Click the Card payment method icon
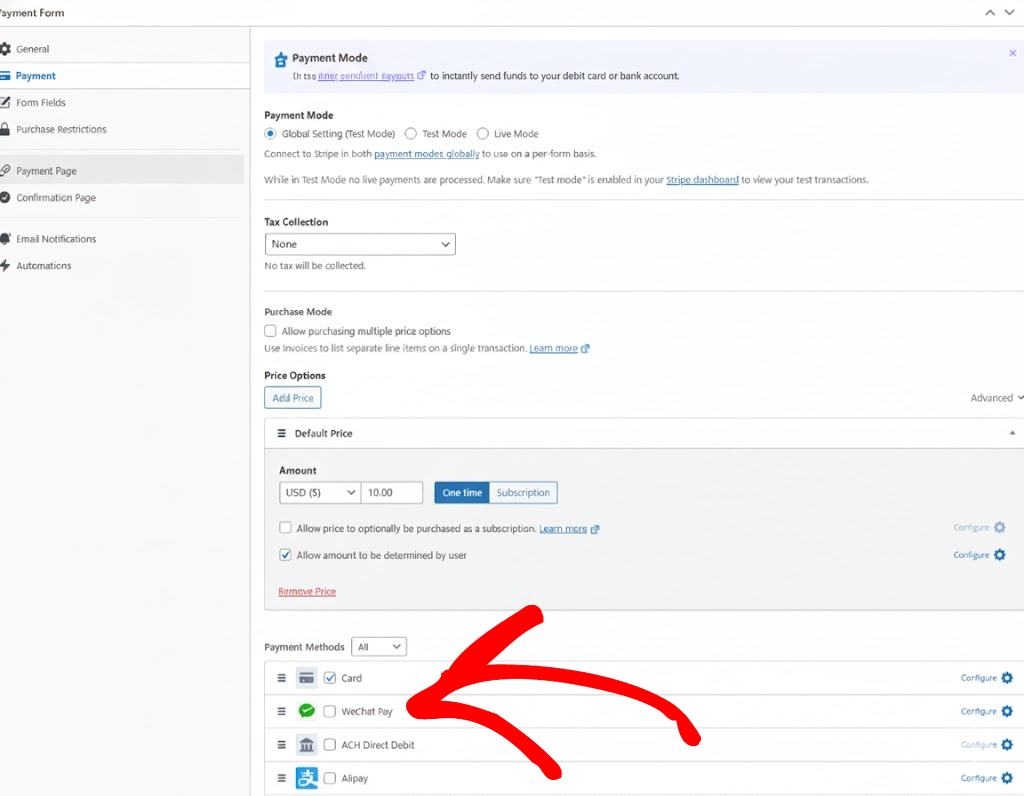 click(x=307, y=678)
